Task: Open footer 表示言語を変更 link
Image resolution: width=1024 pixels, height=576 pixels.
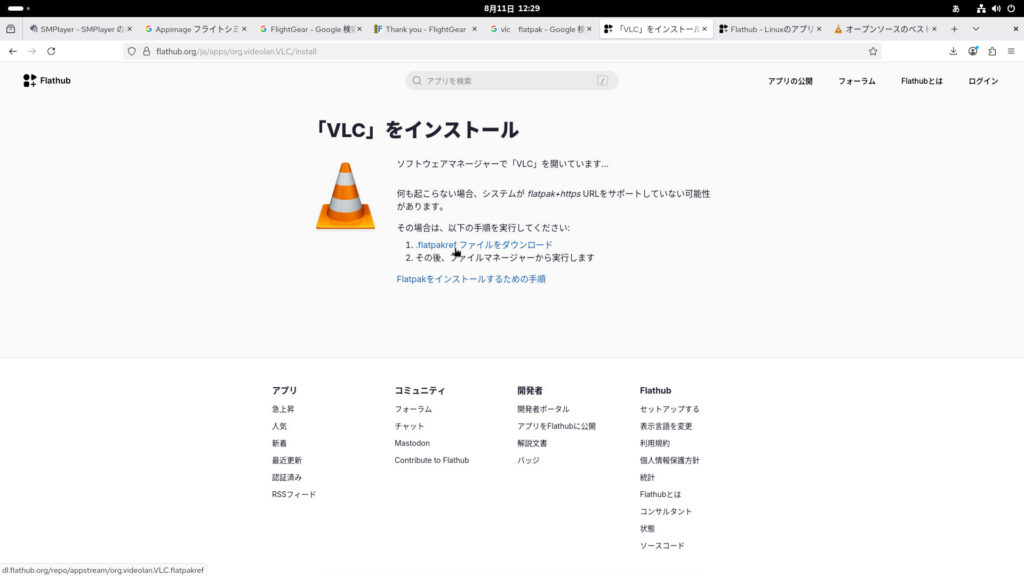Action: [x=666, y=426]
